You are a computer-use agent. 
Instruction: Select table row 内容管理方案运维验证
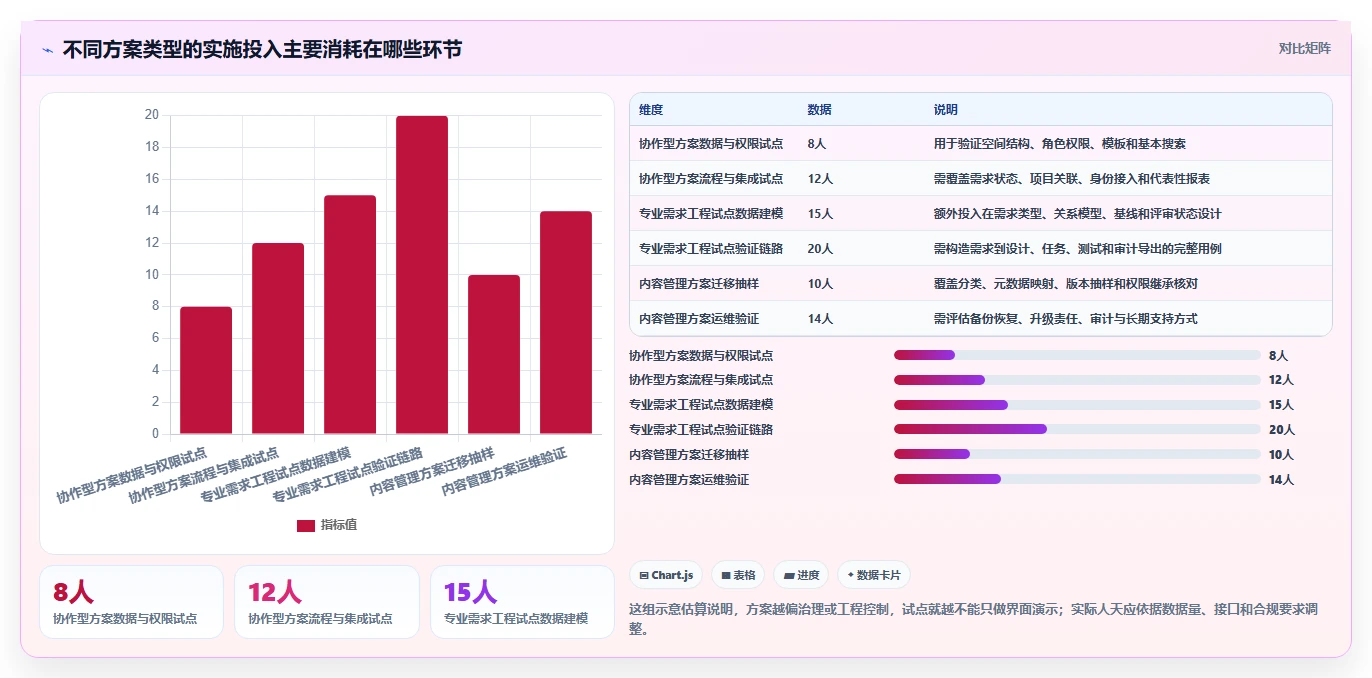tap(981, 319)
